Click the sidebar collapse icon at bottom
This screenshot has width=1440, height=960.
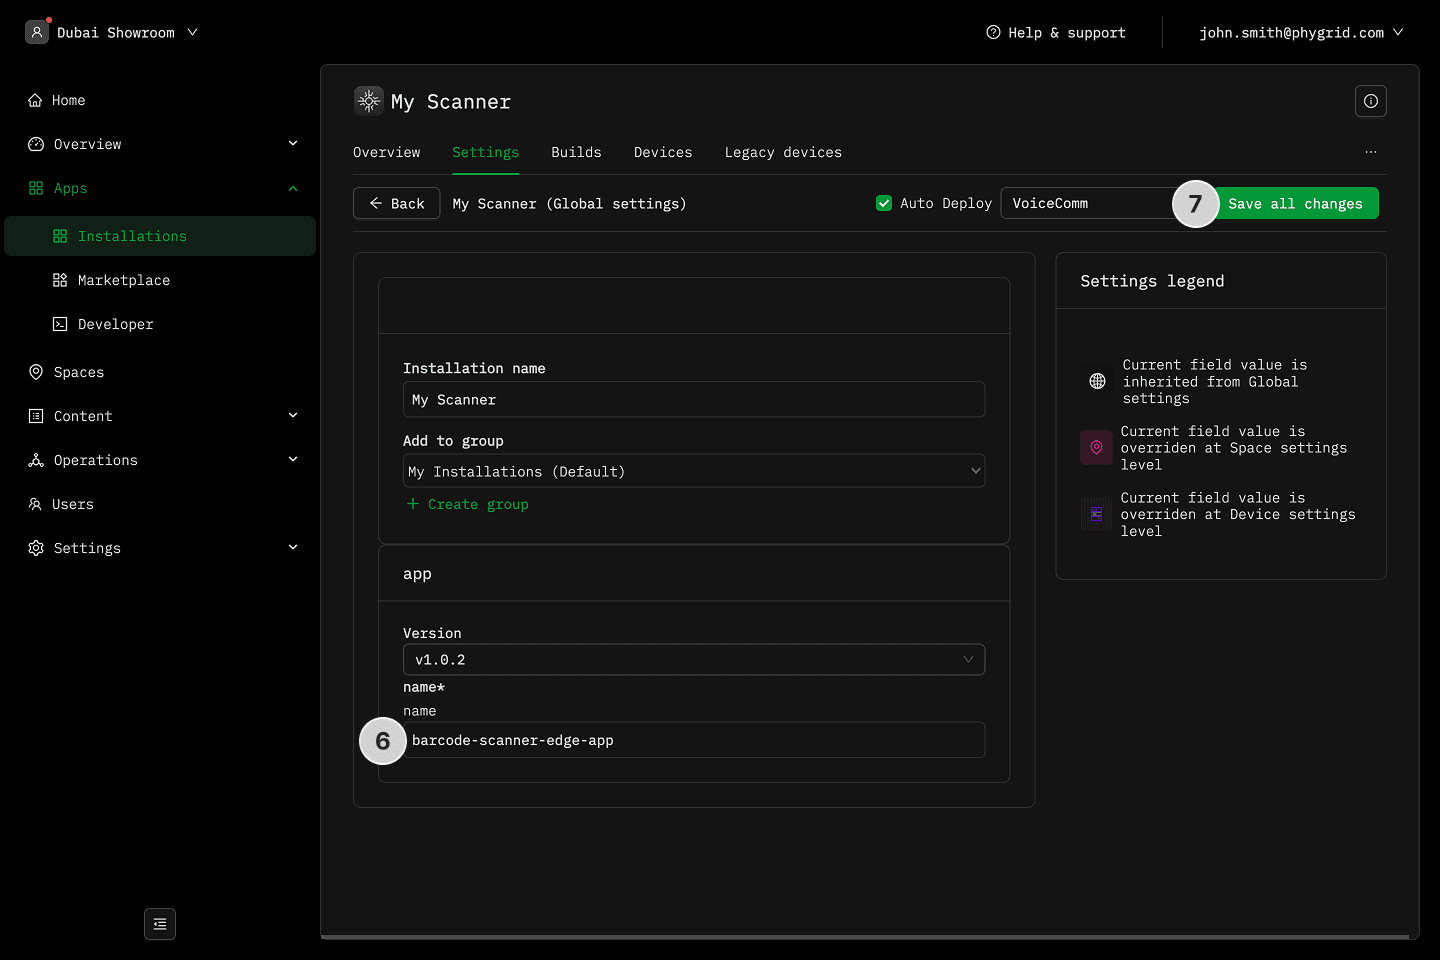pos(160,924)
